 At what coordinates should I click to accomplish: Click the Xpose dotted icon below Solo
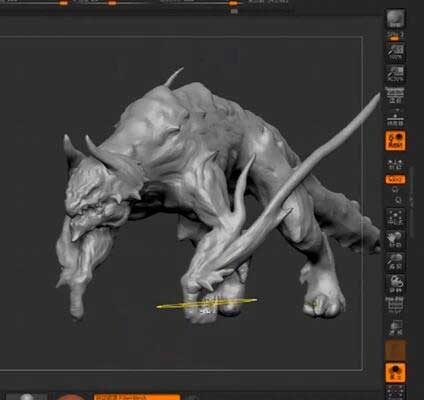click(395, 392)
